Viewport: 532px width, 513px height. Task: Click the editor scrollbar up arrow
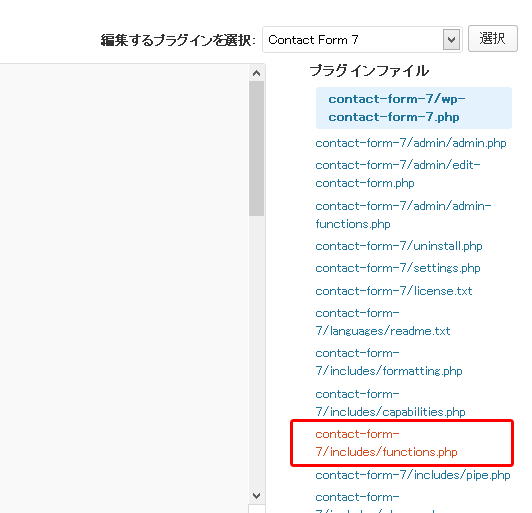tap(256, 73)
